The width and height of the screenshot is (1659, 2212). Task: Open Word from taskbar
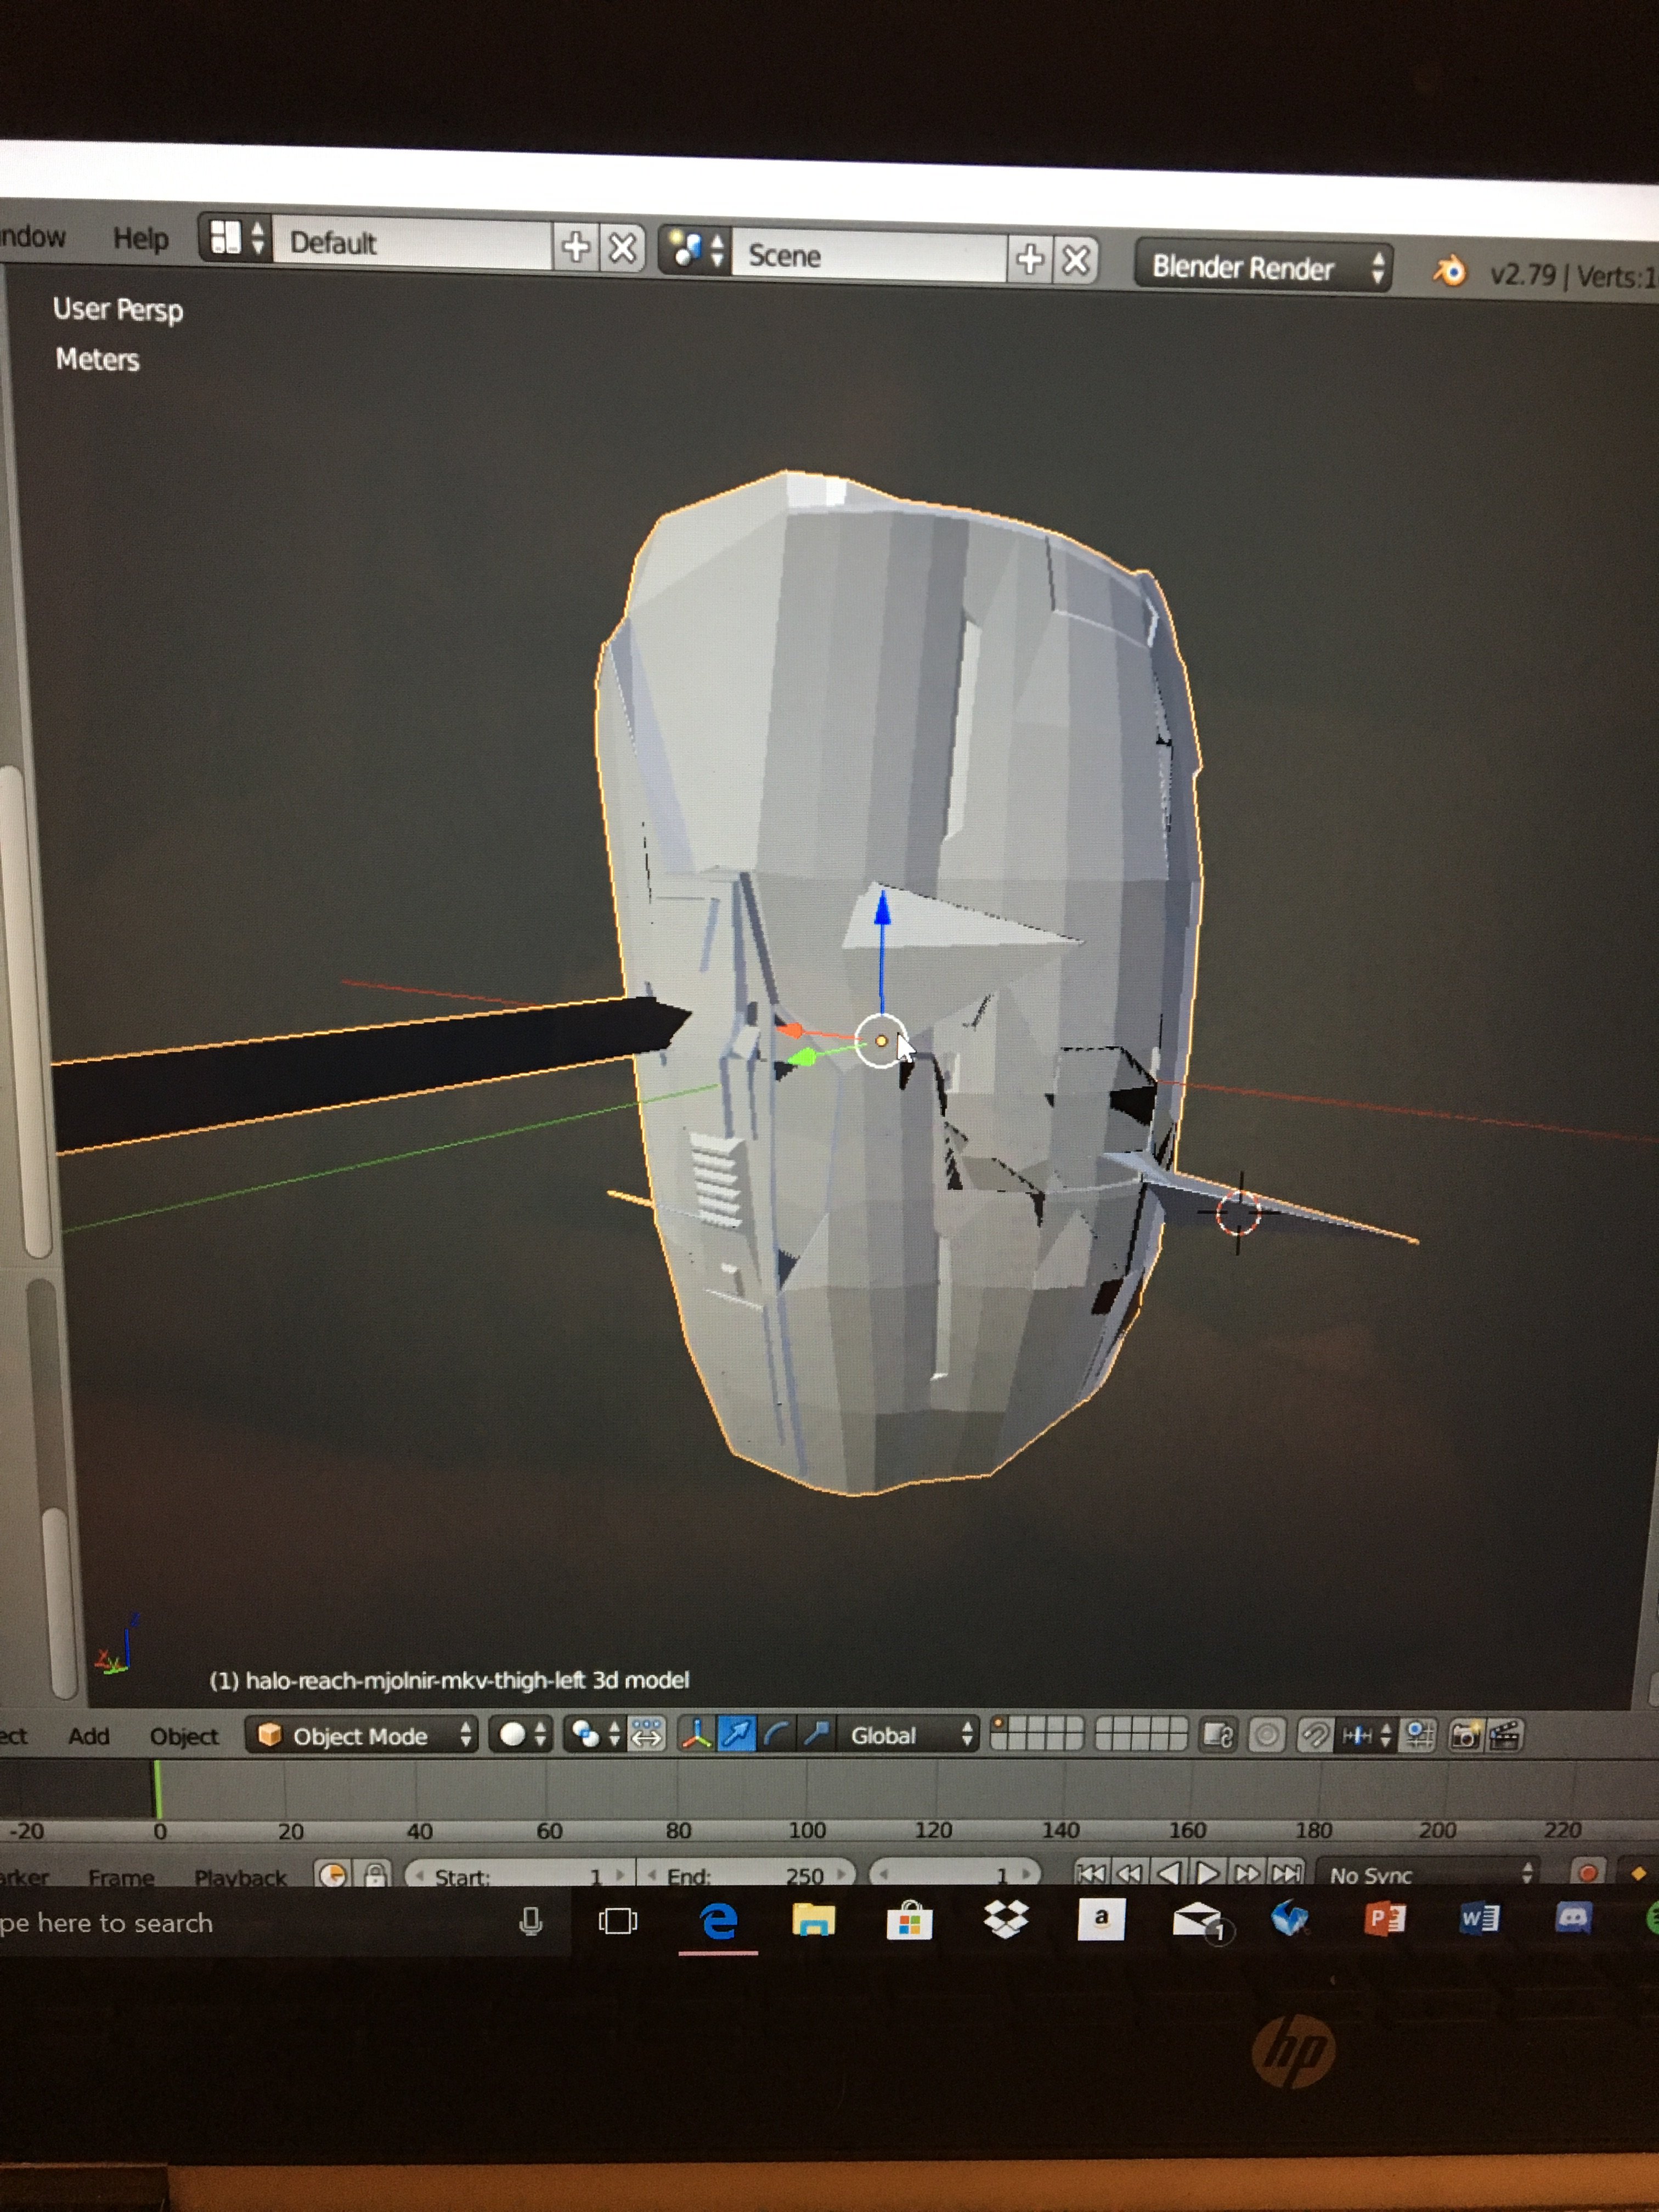tap(1479, 1918)
